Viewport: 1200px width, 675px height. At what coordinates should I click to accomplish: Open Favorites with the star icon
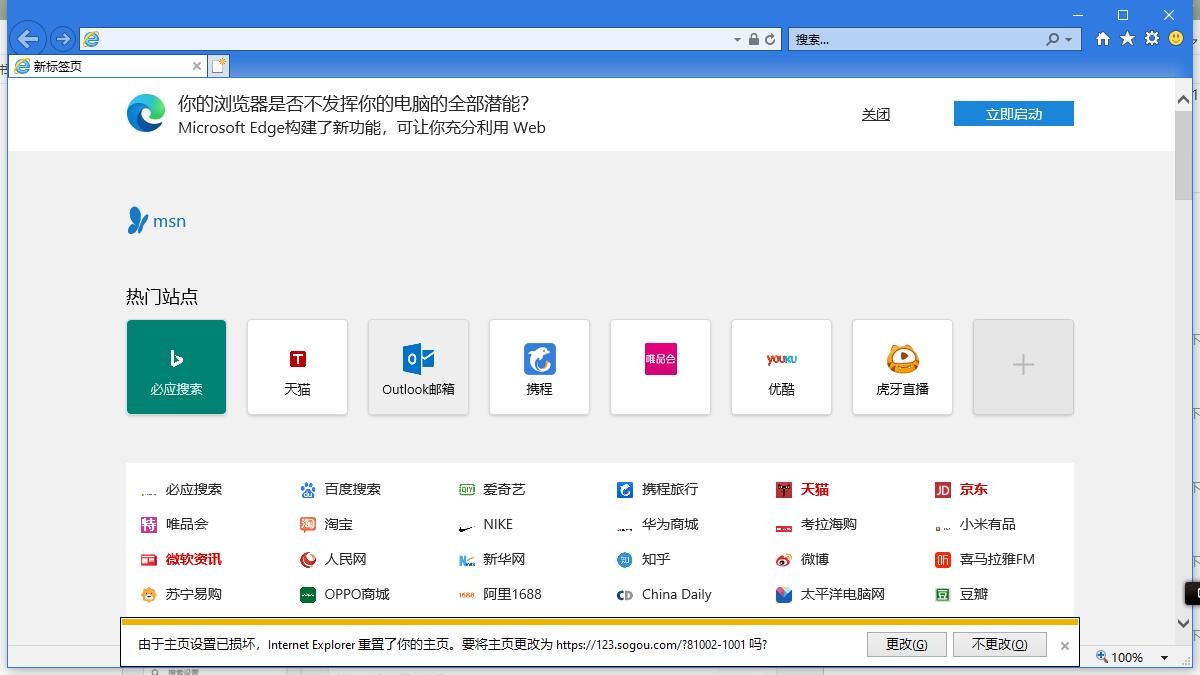(x=1127, y=38)
